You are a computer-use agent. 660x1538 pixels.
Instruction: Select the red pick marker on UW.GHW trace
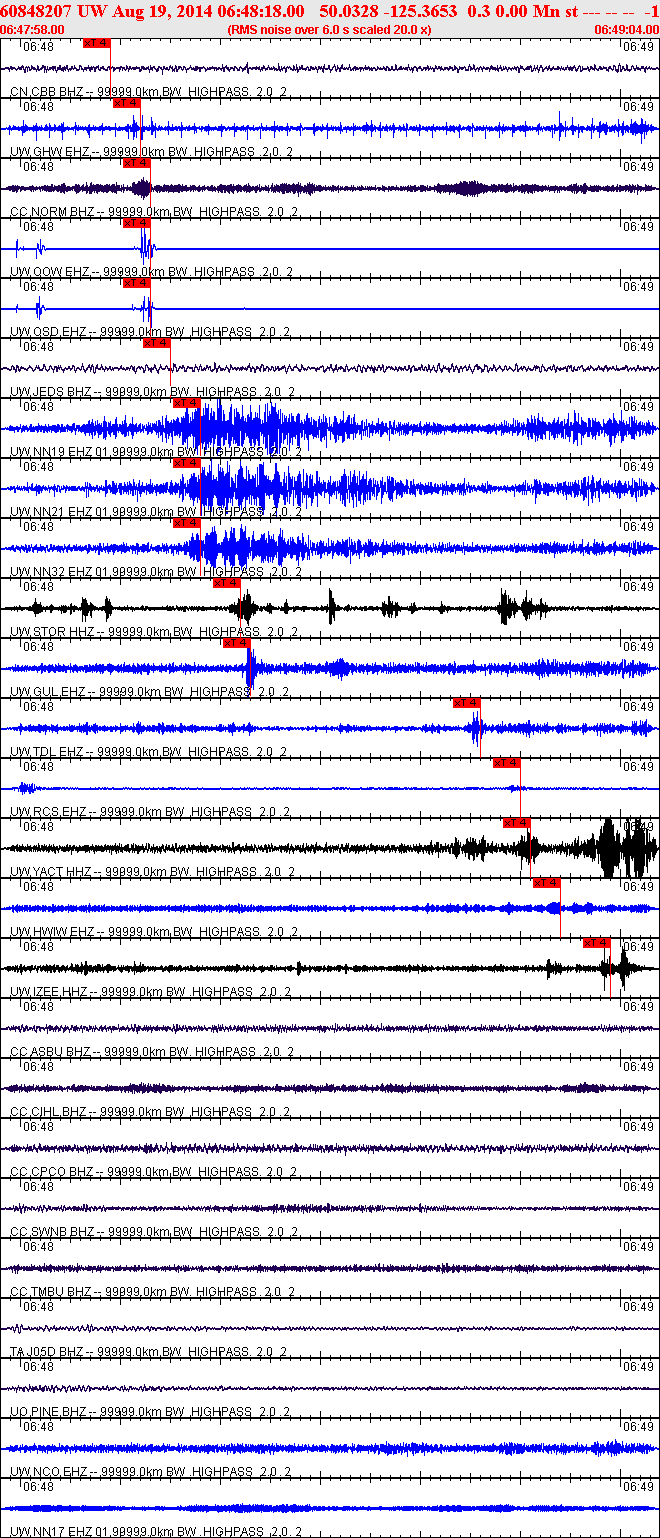point(127,103)
